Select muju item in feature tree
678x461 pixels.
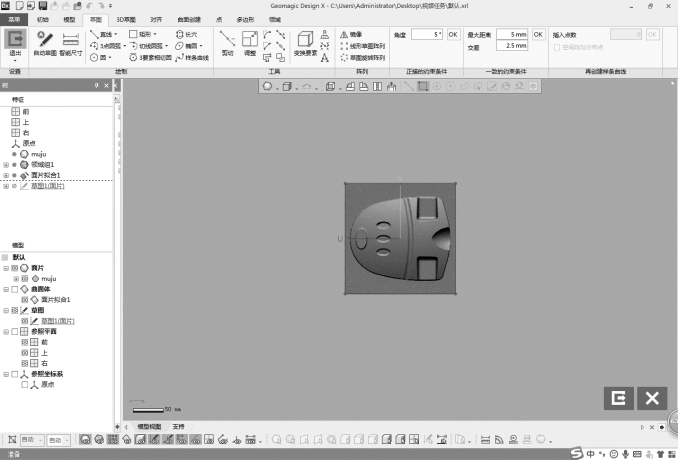(x=33, y=154)
